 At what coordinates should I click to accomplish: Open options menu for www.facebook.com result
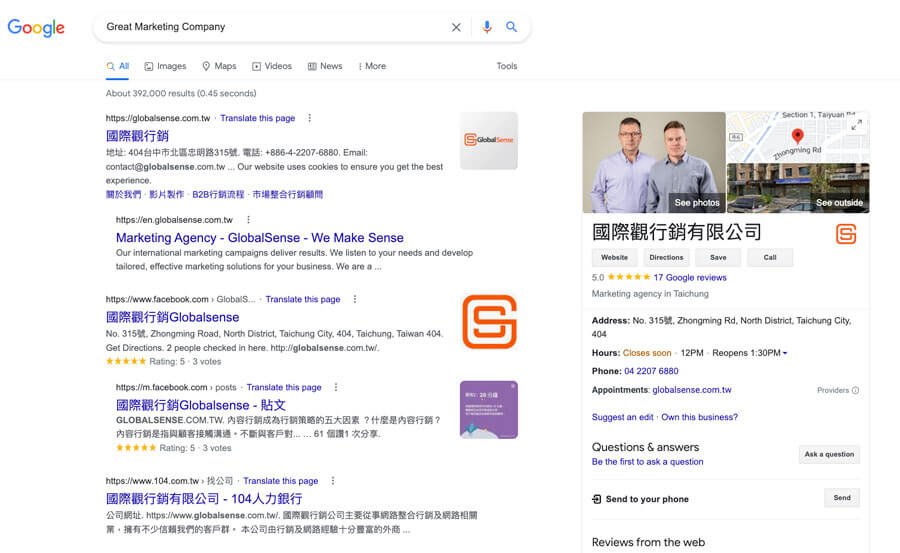point(355,299)
